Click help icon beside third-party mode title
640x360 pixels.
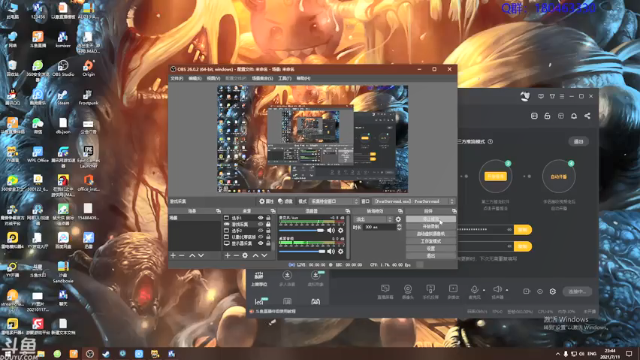point(491,142)
